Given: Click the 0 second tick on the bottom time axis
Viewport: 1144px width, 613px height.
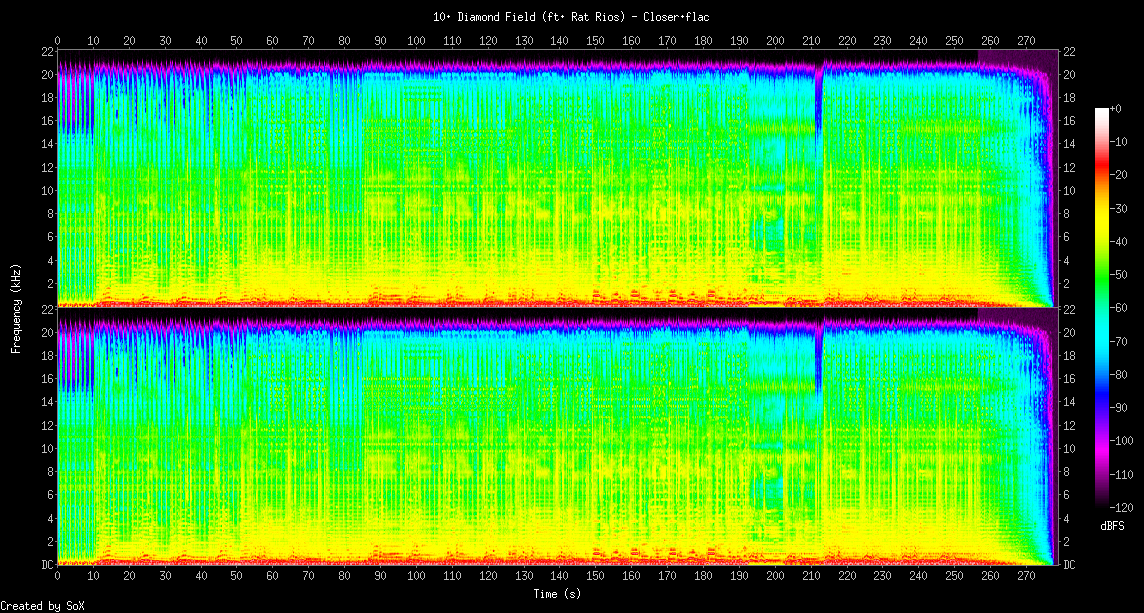Looking at the screenshot, I should (x=57, y=577).
